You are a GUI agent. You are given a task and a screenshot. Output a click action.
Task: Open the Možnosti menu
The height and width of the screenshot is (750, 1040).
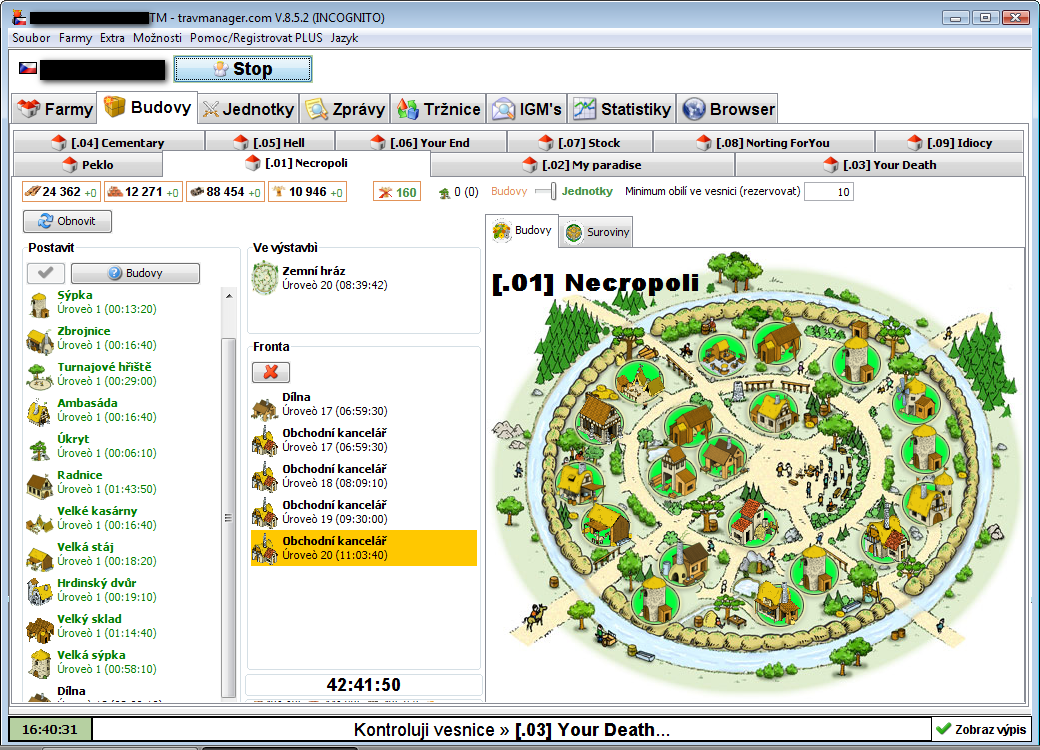click(x=157, y=38)
